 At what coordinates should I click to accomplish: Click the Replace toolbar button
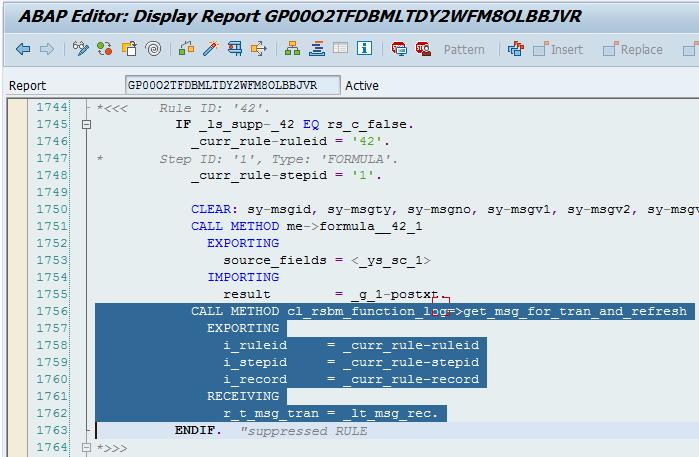point(632,49)
